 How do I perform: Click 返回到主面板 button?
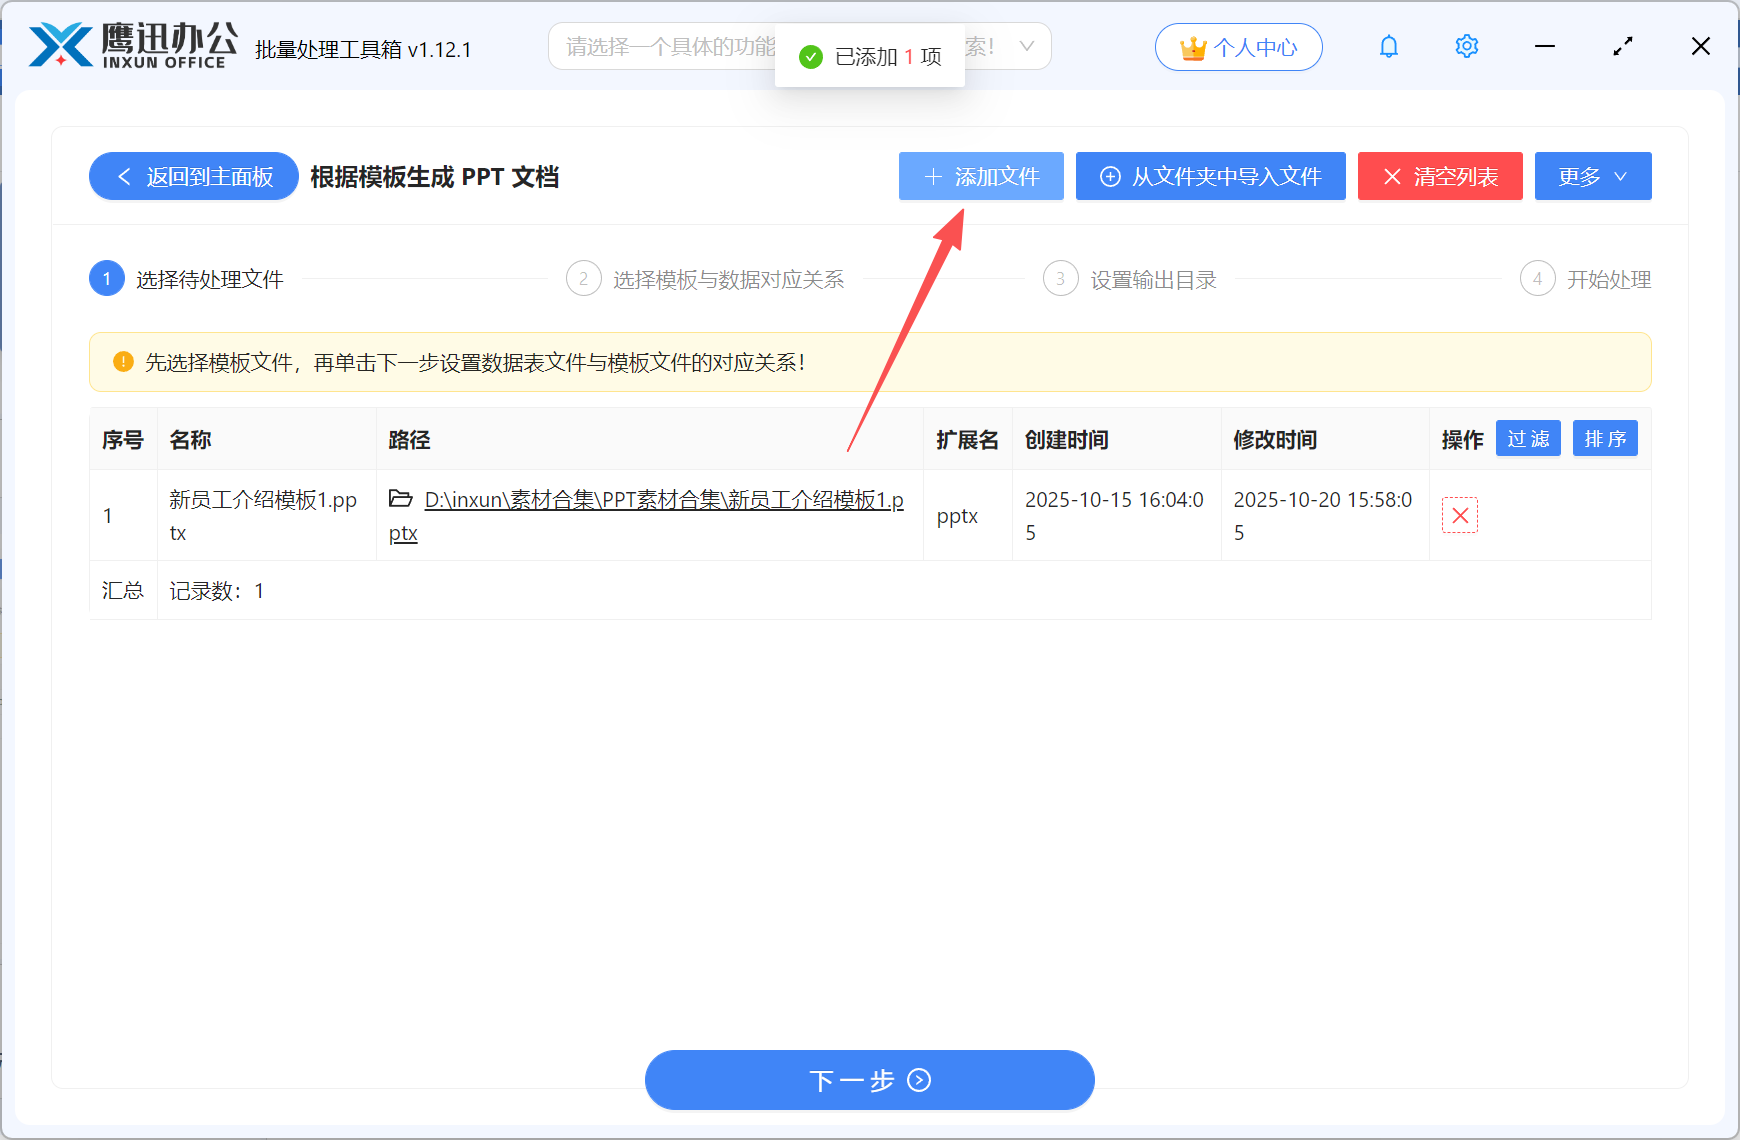192,176
